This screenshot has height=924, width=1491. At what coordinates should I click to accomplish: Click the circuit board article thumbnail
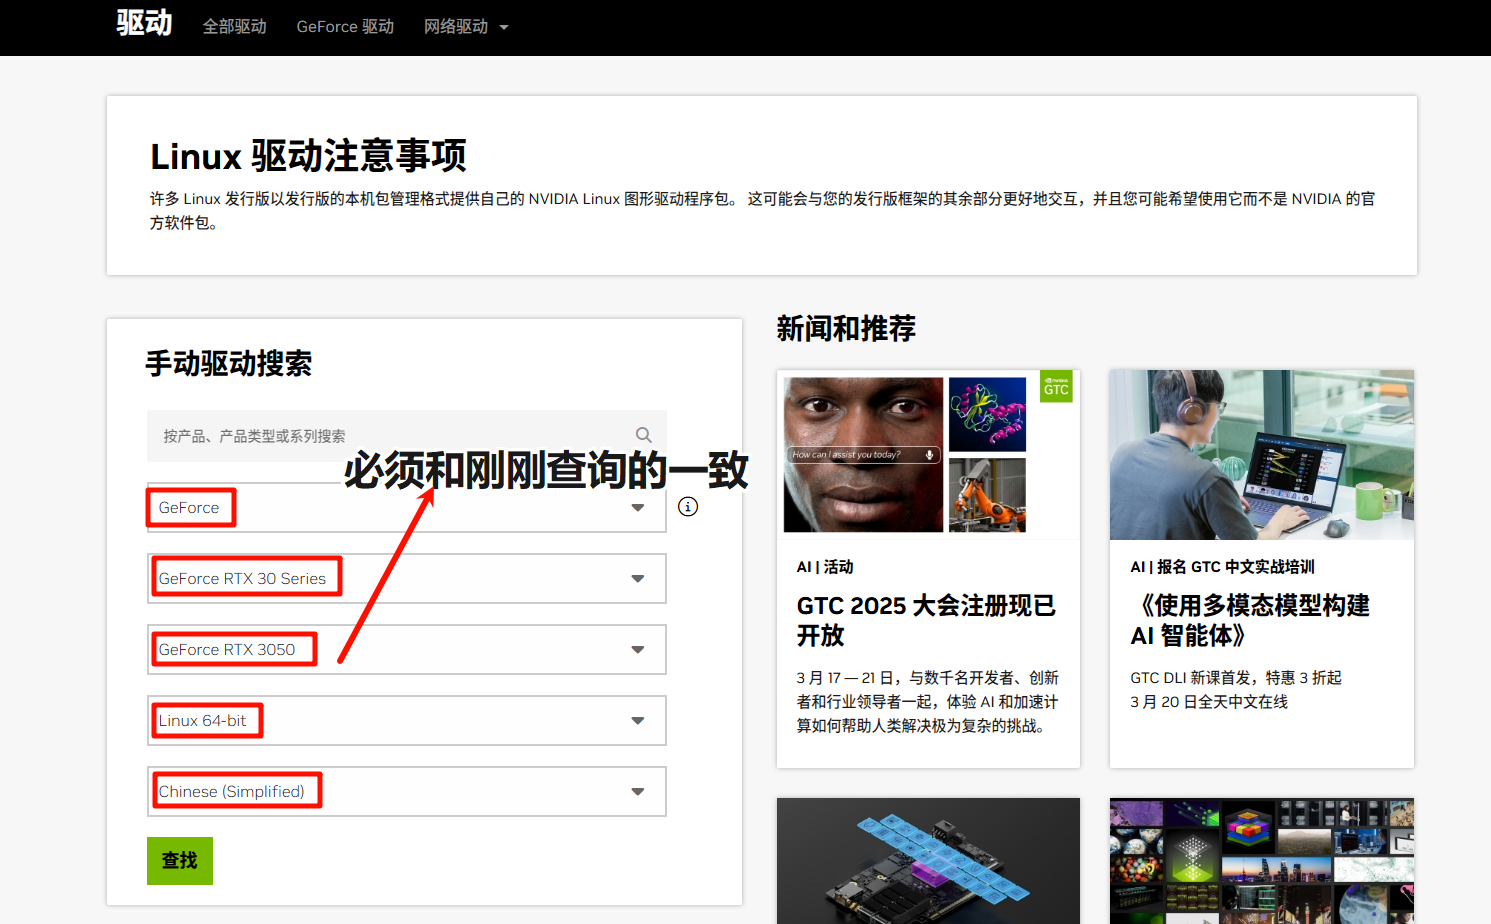[x=928, y=860]
